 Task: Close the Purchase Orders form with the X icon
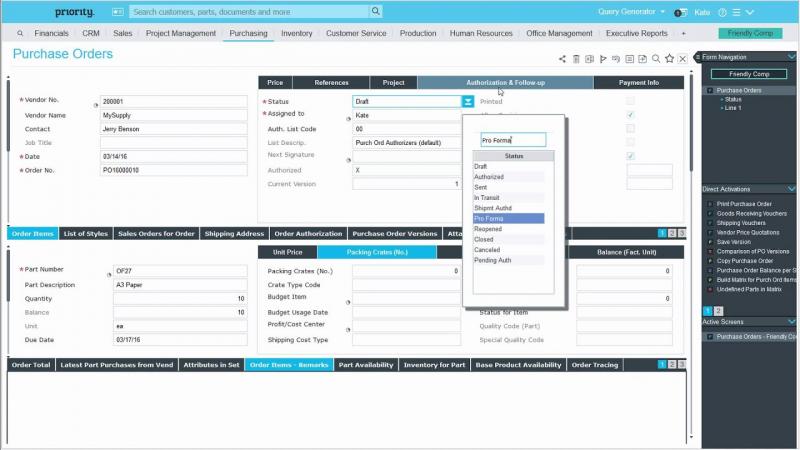click(683, 59)
